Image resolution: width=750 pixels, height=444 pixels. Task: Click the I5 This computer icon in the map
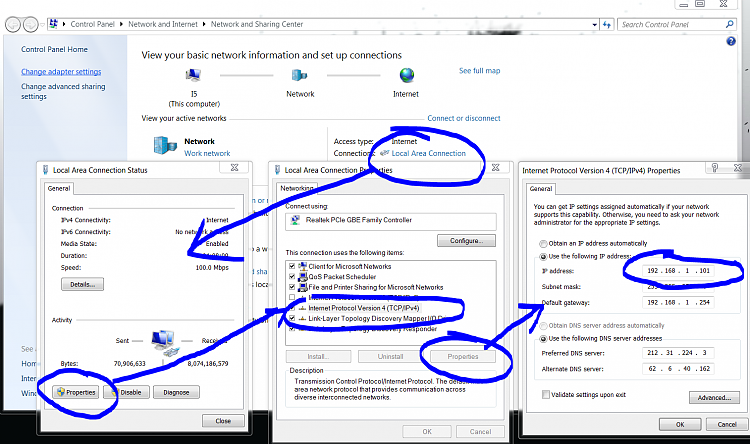coord(193,75)
